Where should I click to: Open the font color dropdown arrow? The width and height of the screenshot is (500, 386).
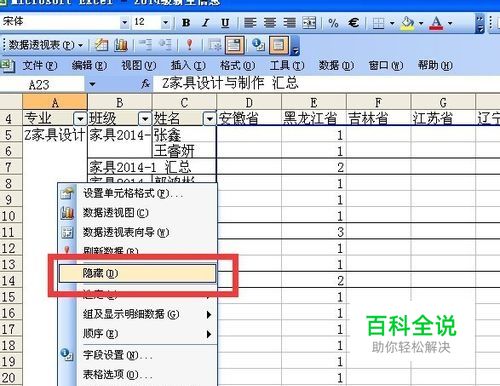pos(450,23)
